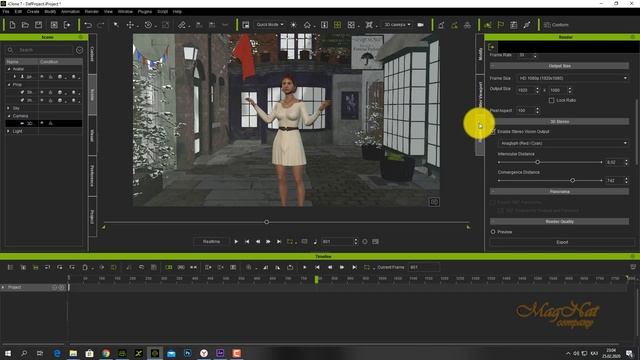
Task: Click the Conform button in the top toolbar
Action: coord(556,25)
